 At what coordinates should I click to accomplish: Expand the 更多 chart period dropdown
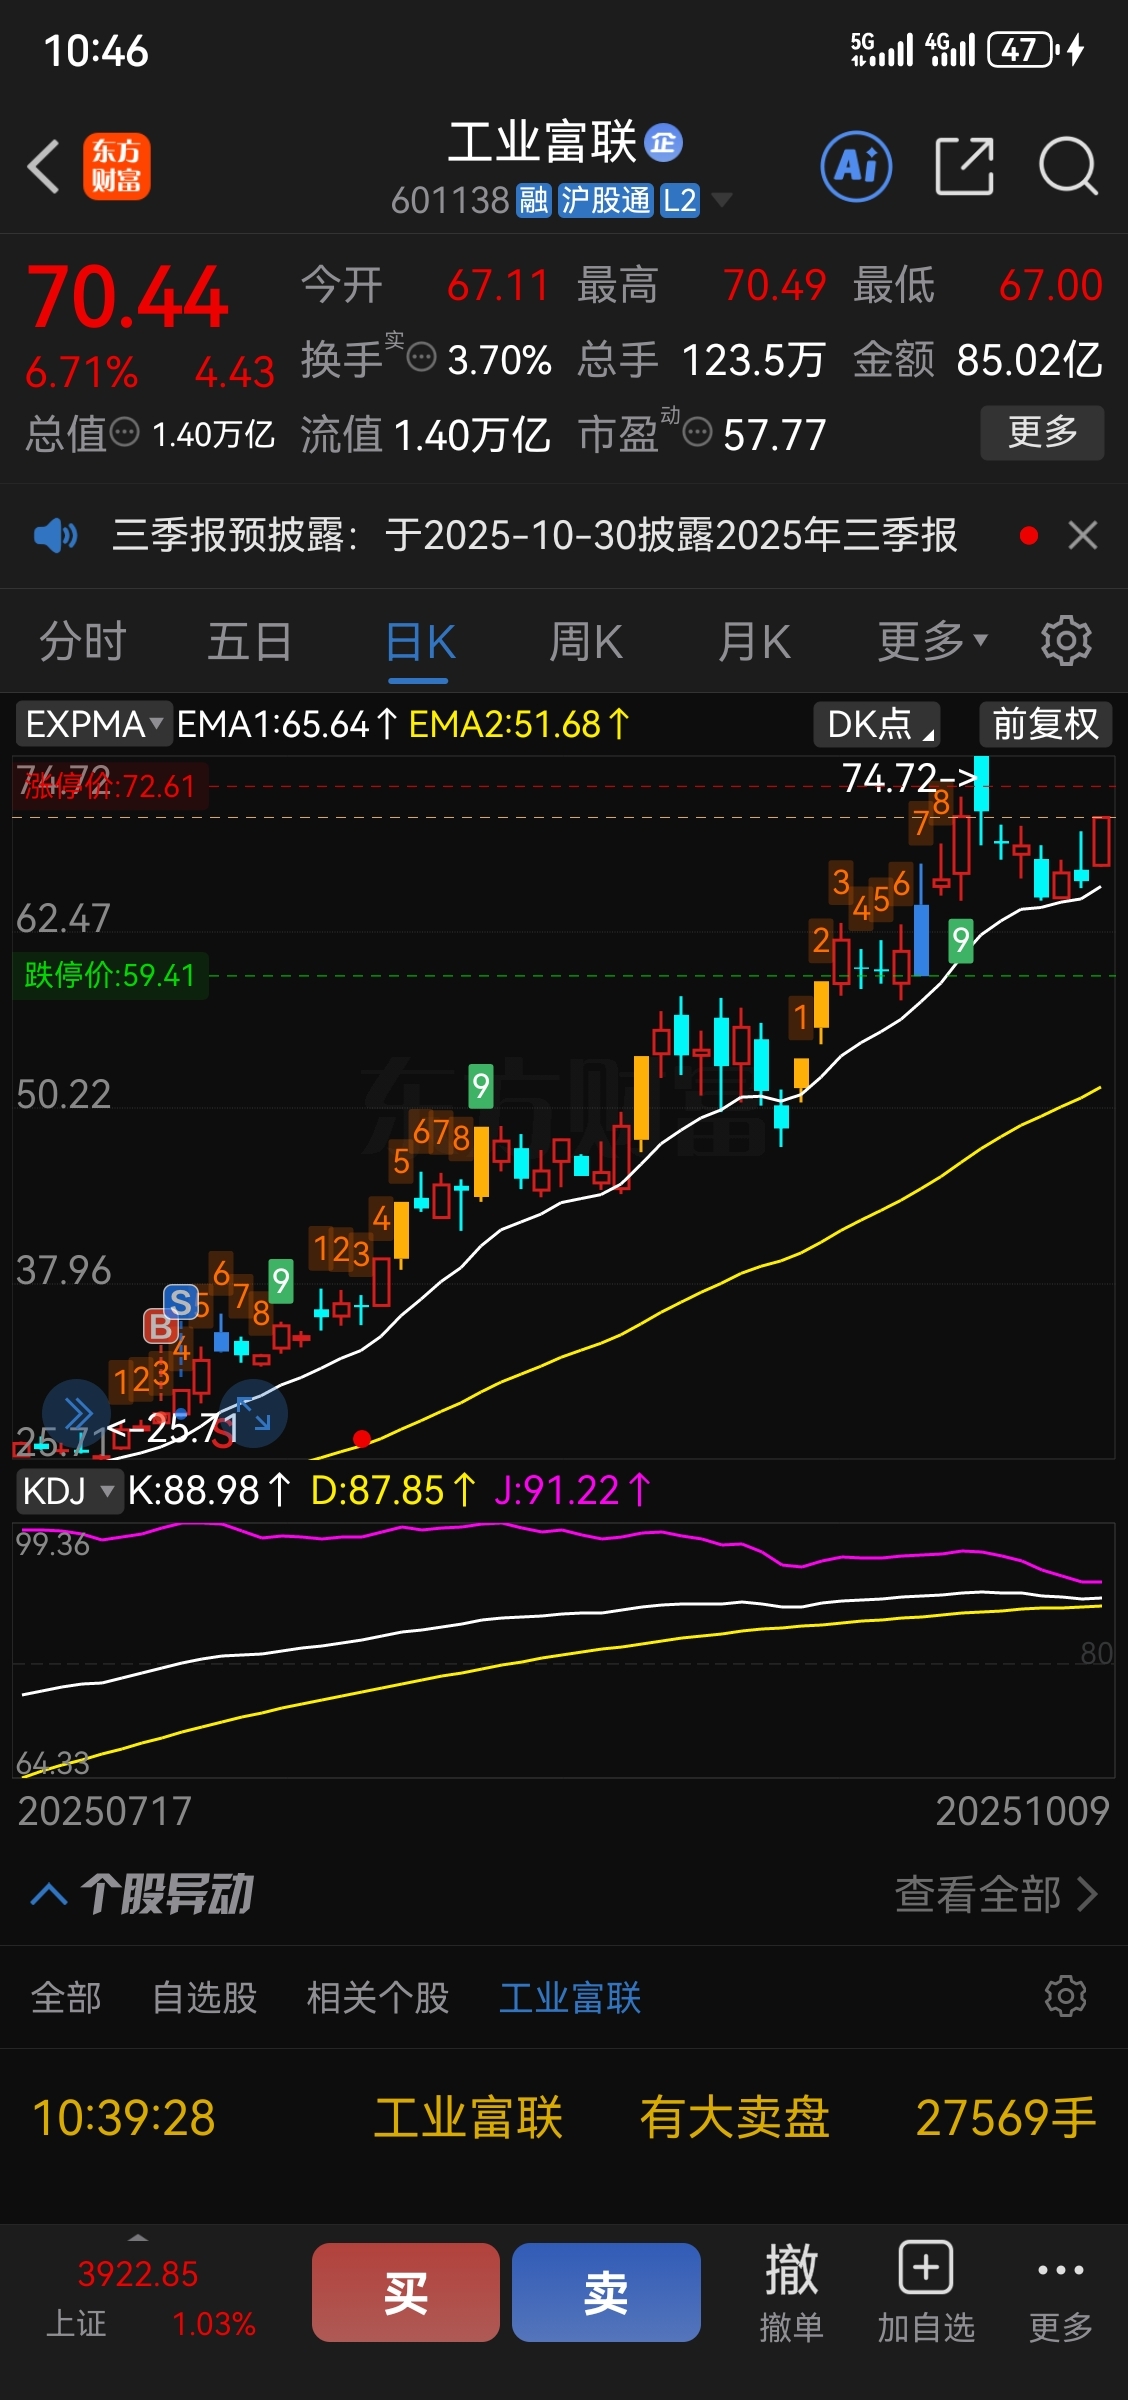(x=932, y=641)
